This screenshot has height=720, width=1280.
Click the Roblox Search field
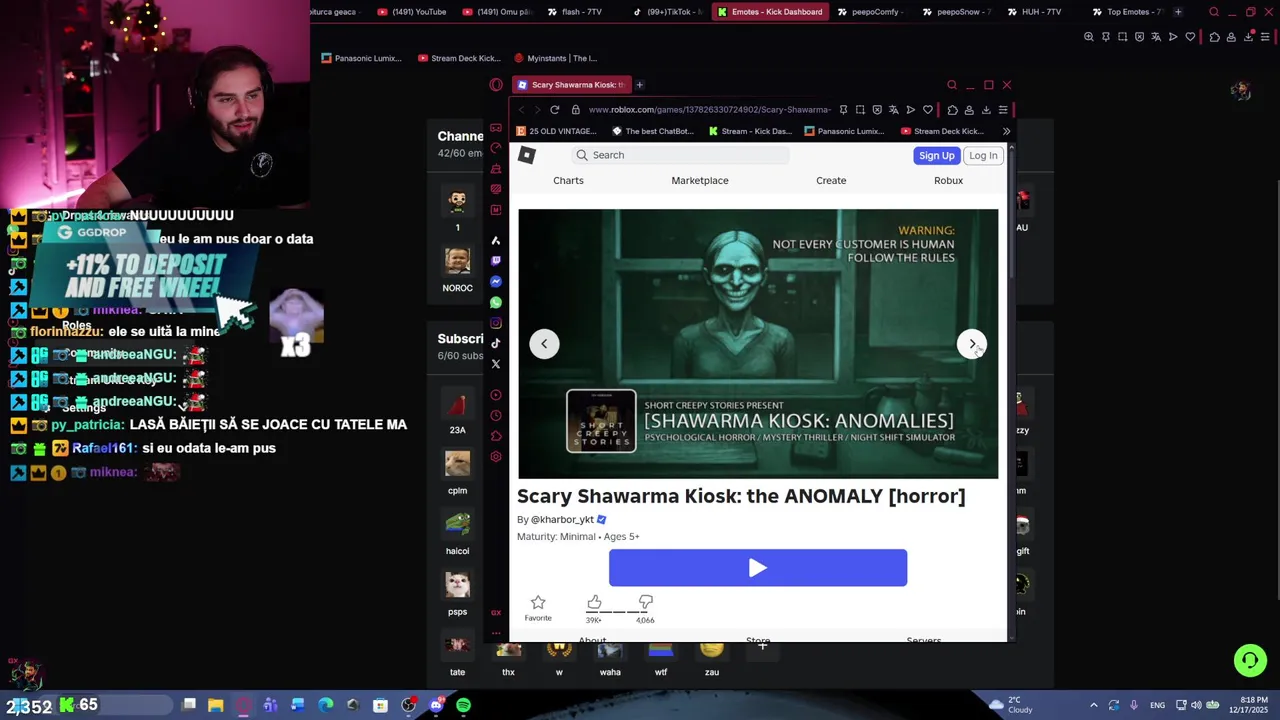click(680, 155)
